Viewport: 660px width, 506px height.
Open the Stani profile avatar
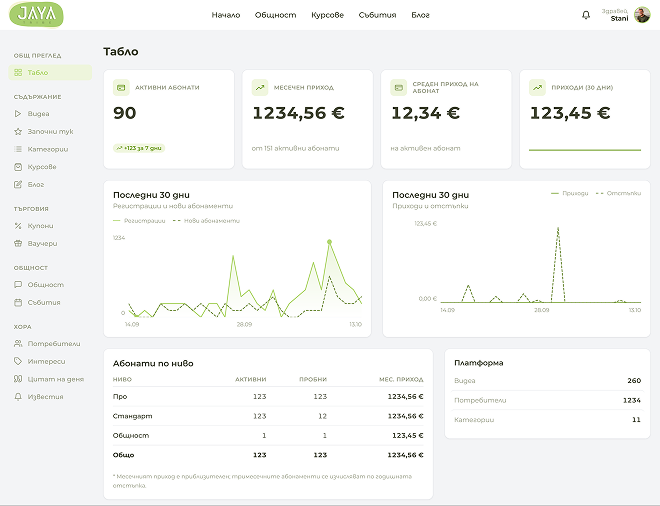coord(642,15)
